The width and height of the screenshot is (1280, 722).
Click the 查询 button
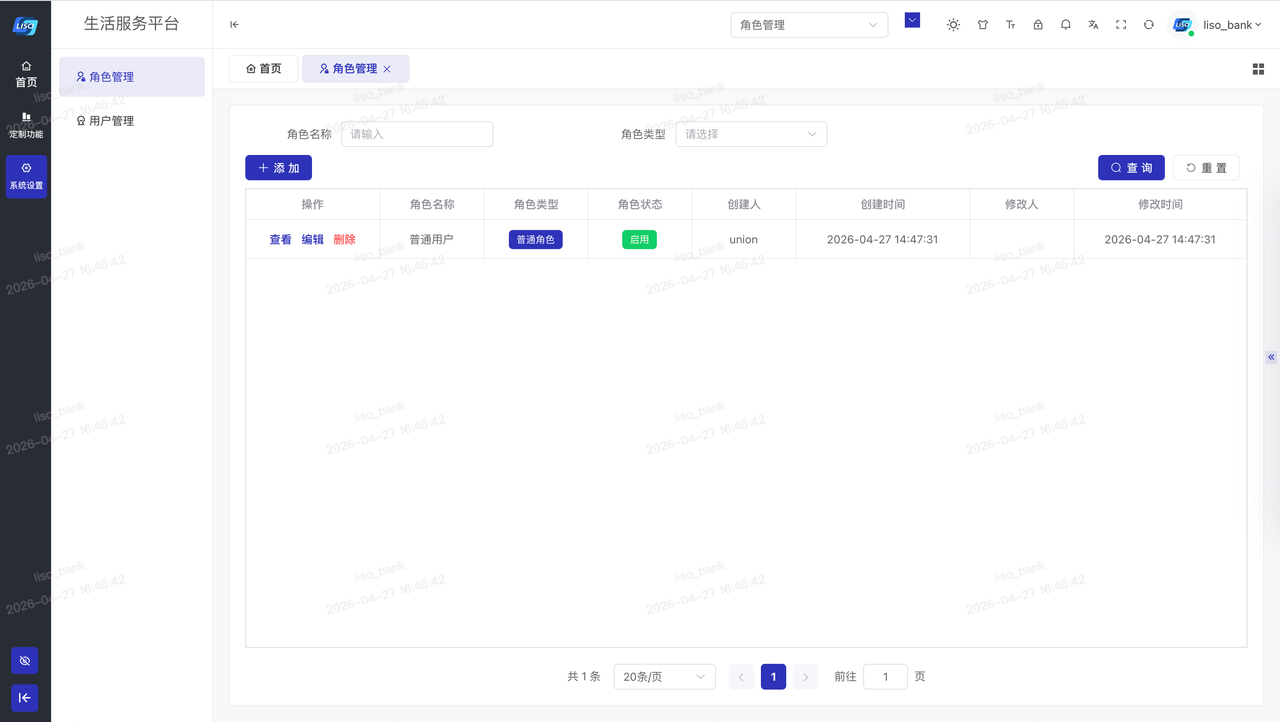pos(1131,168)
